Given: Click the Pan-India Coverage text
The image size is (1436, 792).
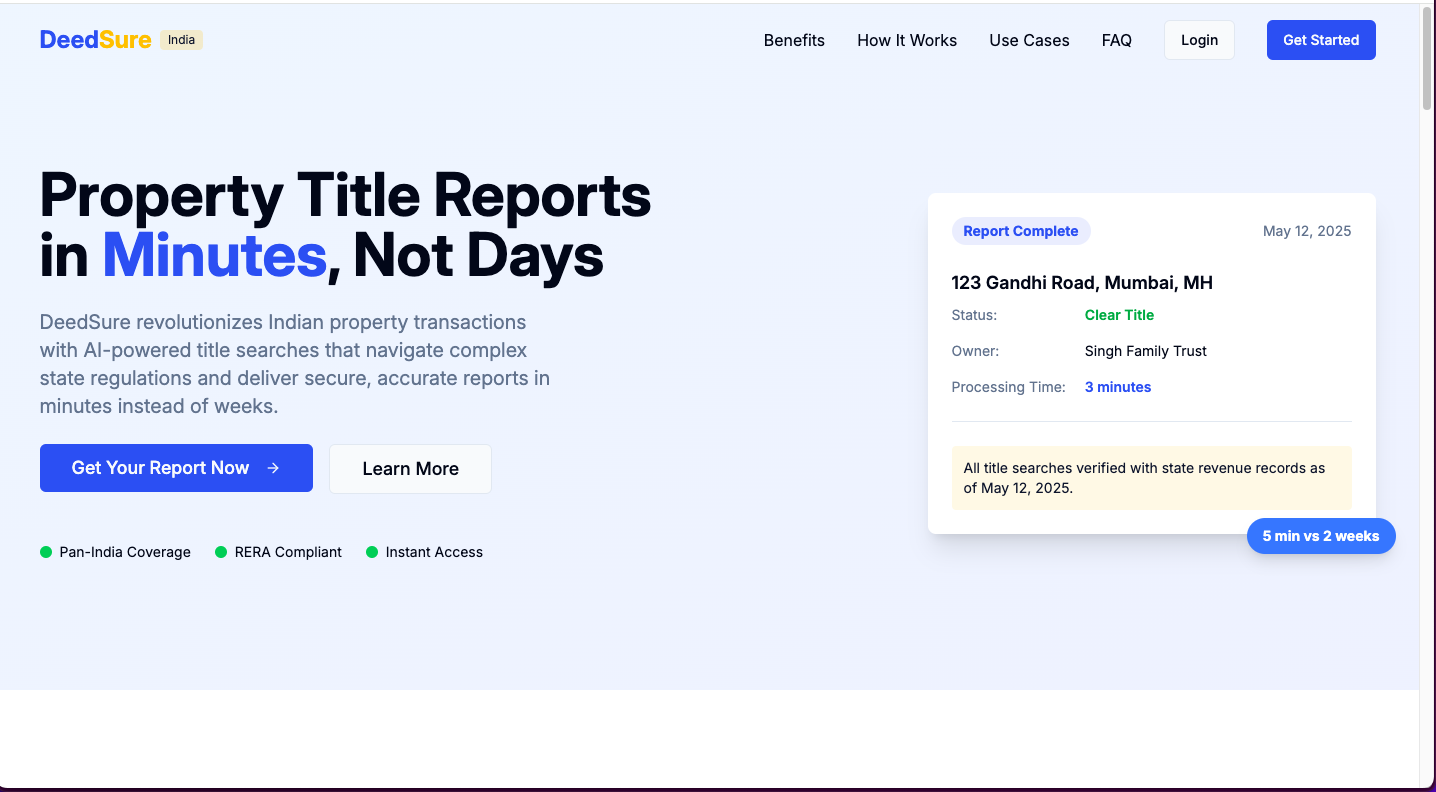Looking at the screenshot, I should click(x=125, y=552).
